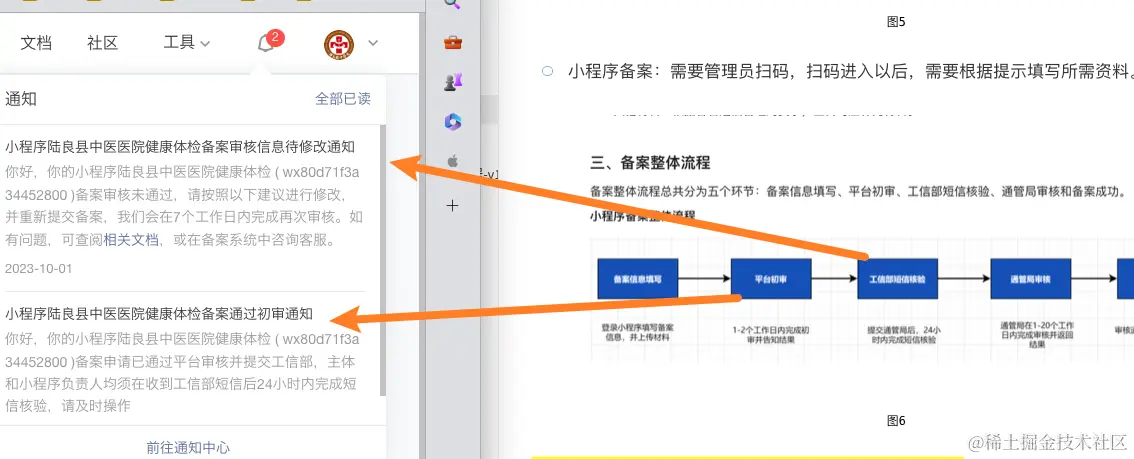Open the 备案通过初审通知 notification
The image size is (1134, 459).
pyautogui.click(x=159, y=314)
